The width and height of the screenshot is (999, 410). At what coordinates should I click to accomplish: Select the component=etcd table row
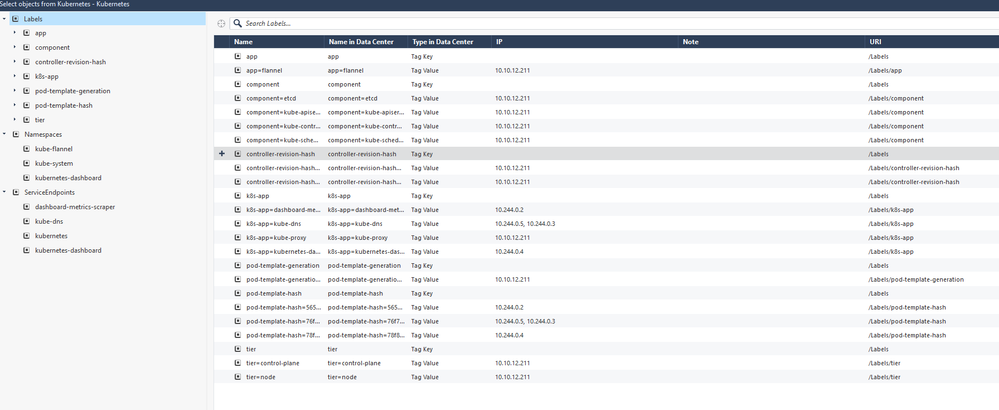coord(270,99)
